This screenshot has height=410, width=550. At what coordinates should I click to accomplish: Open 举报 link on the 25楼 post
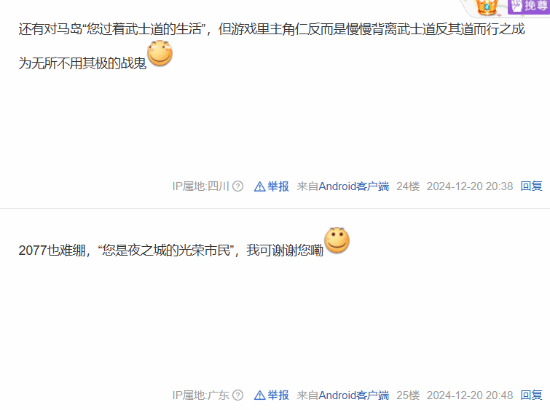point(278,395)
